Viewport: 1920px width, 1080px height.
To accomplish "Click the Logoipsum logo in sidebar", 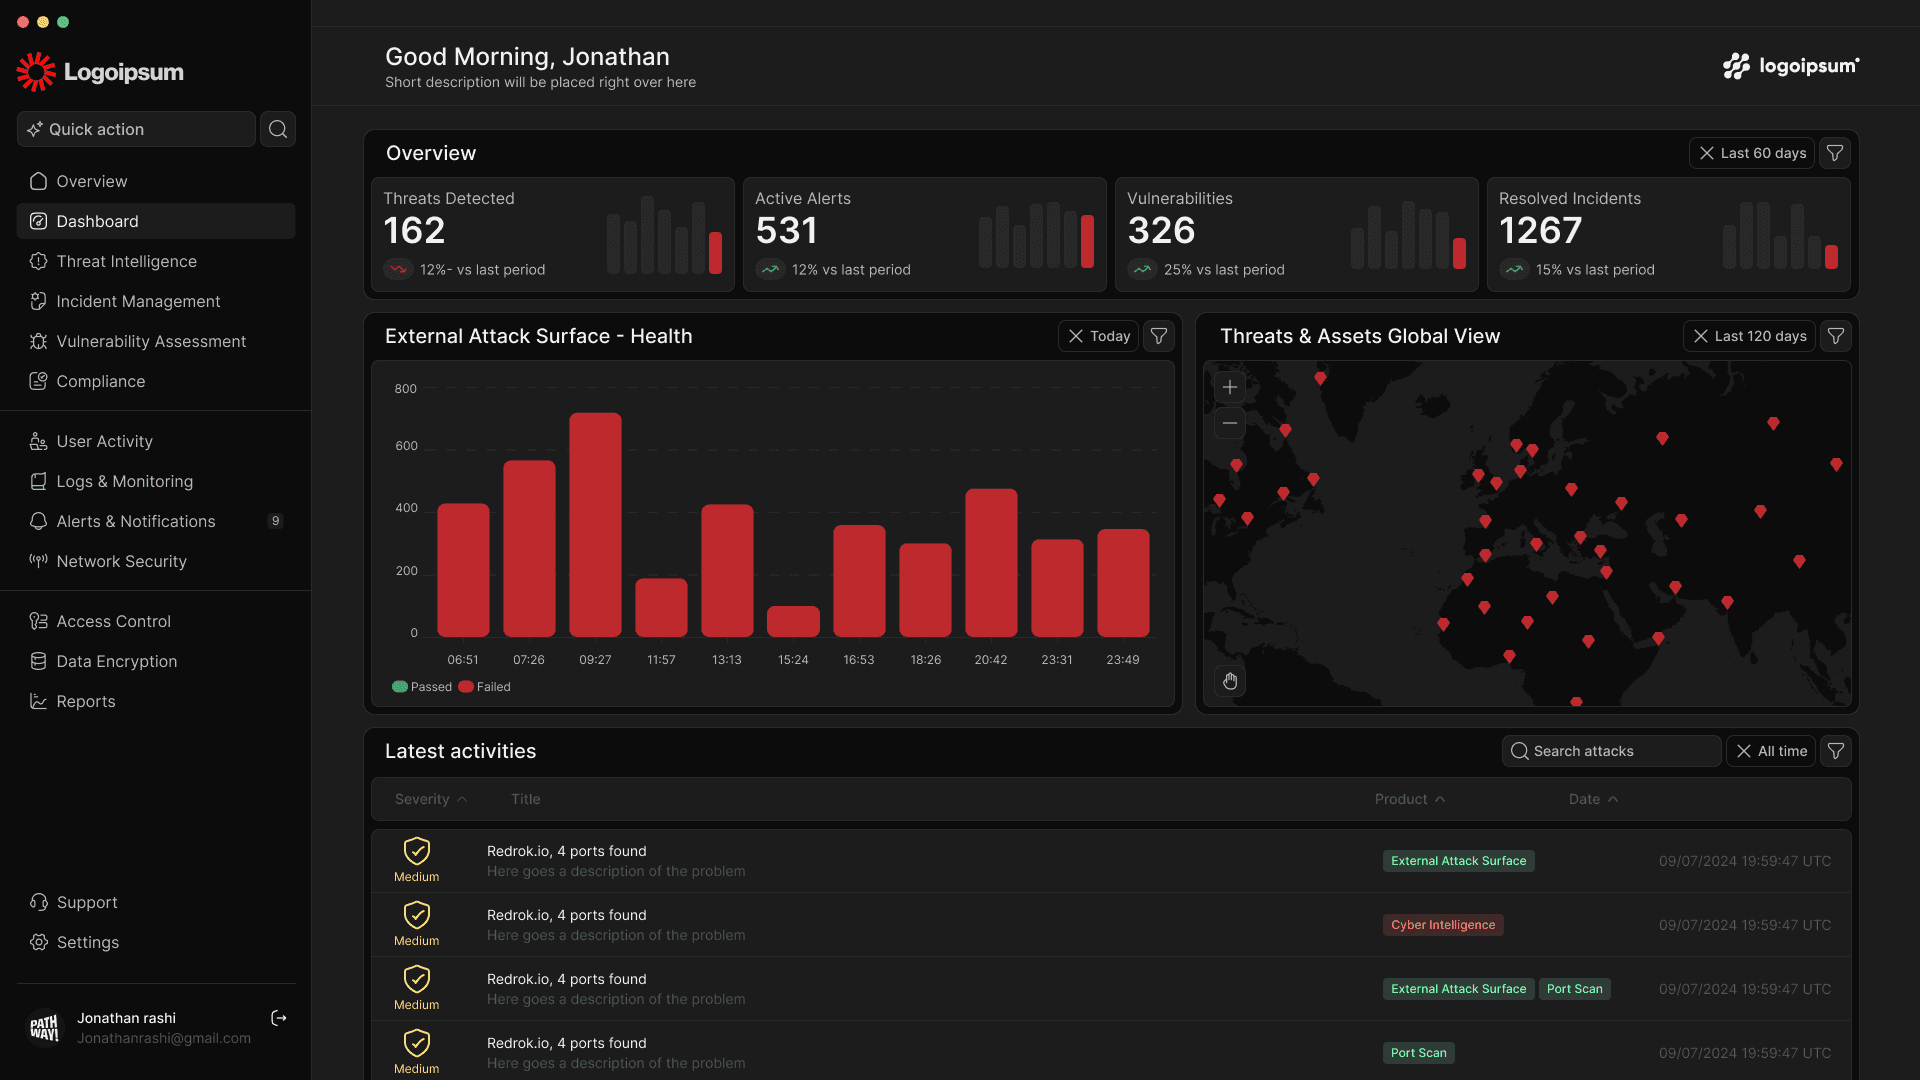I will [x=100, y=72].
